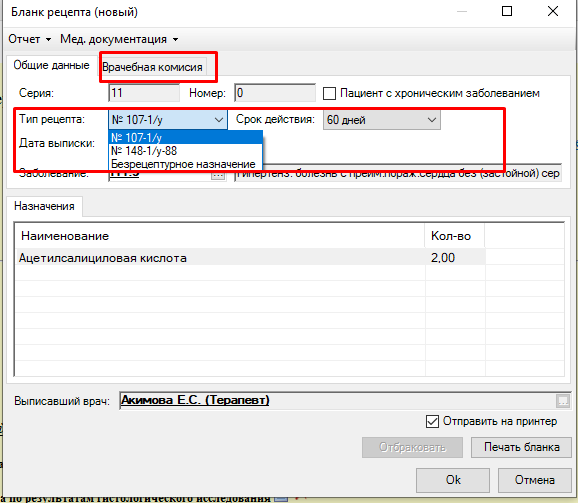Image resolution: width=578 pixels, height=503 pixels.
Task: Click the Отмена button
Action: [535, 480]
